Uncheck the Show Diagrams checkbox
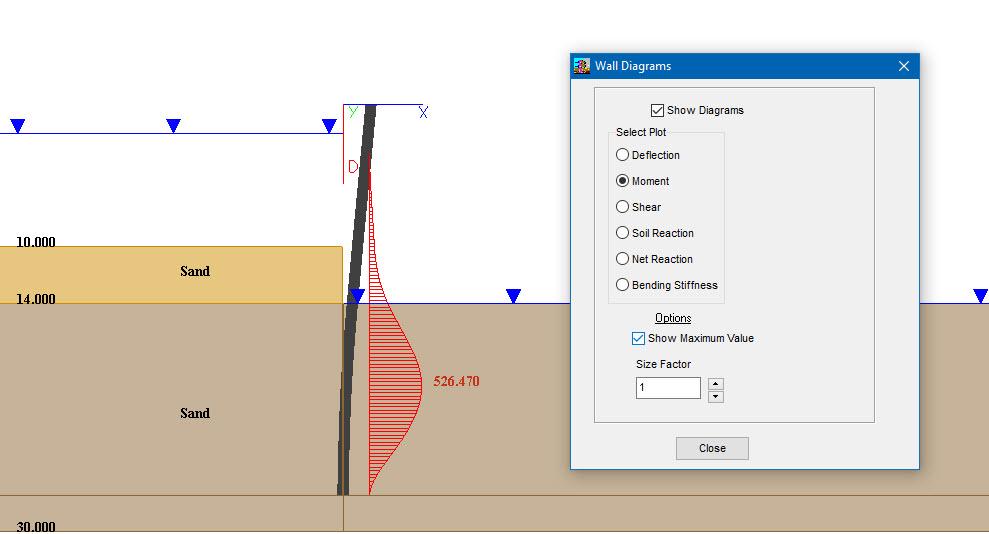 (657, 110)
